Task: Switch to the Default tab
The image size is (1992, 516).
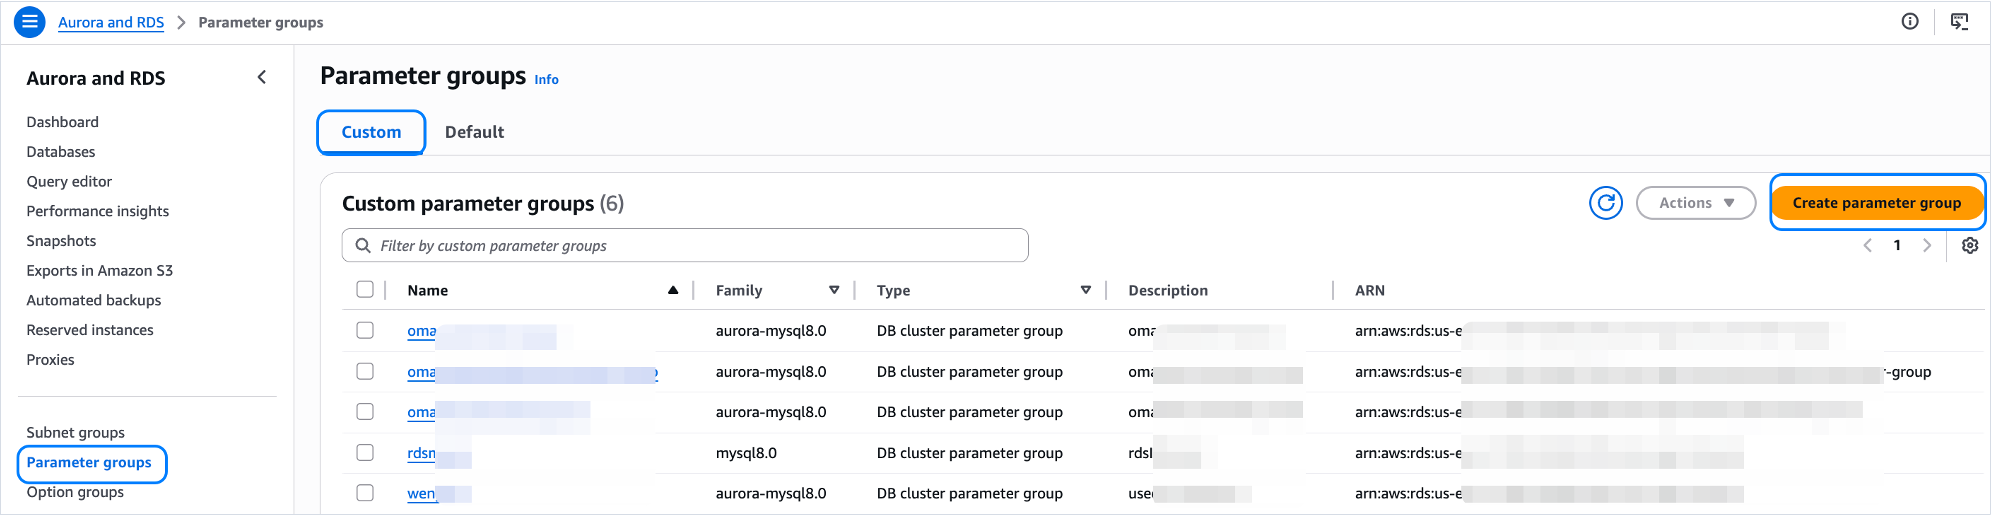Action: 474,132
